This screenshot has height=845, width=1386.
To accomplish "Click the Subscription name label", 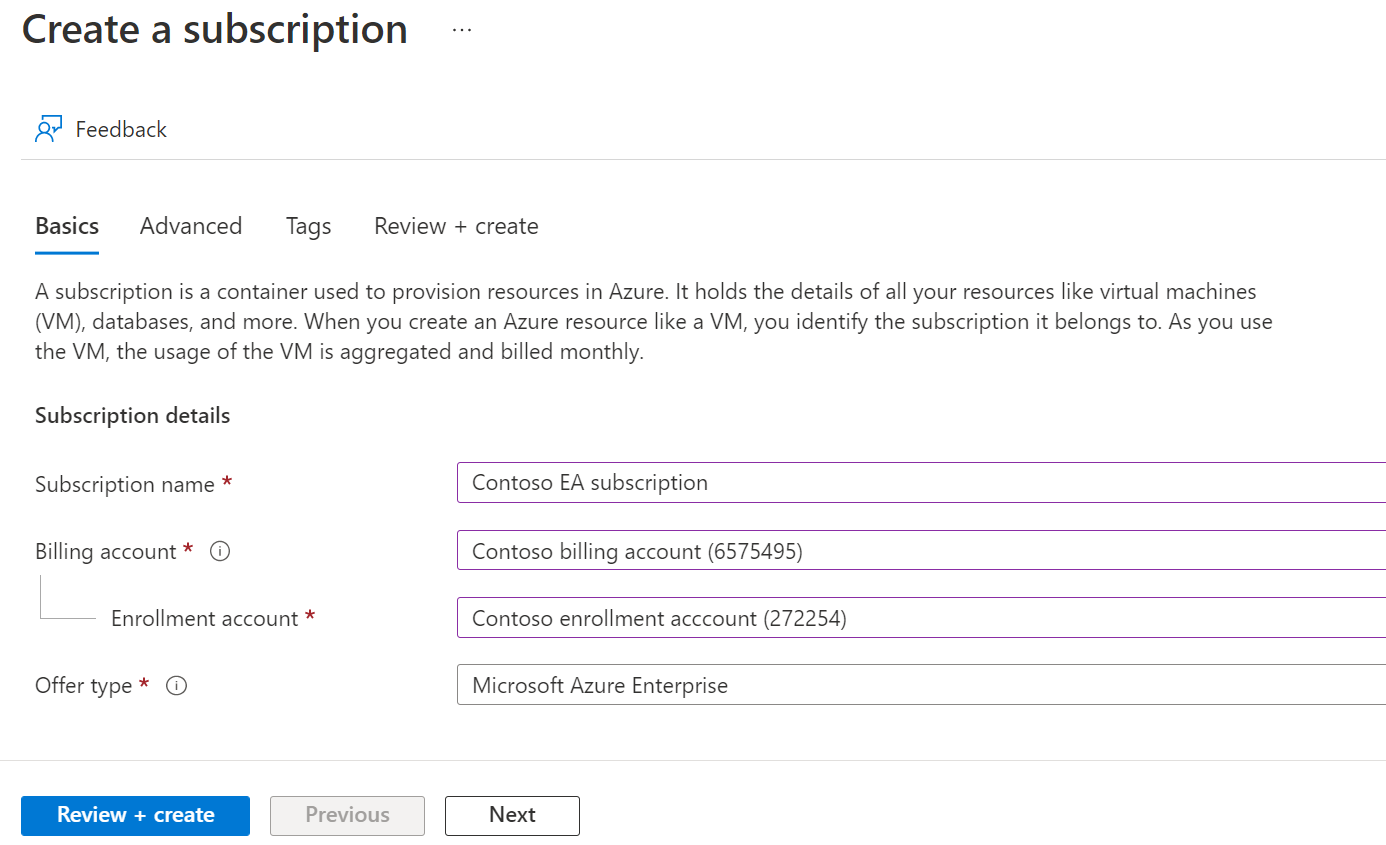I will click(125, 485).
